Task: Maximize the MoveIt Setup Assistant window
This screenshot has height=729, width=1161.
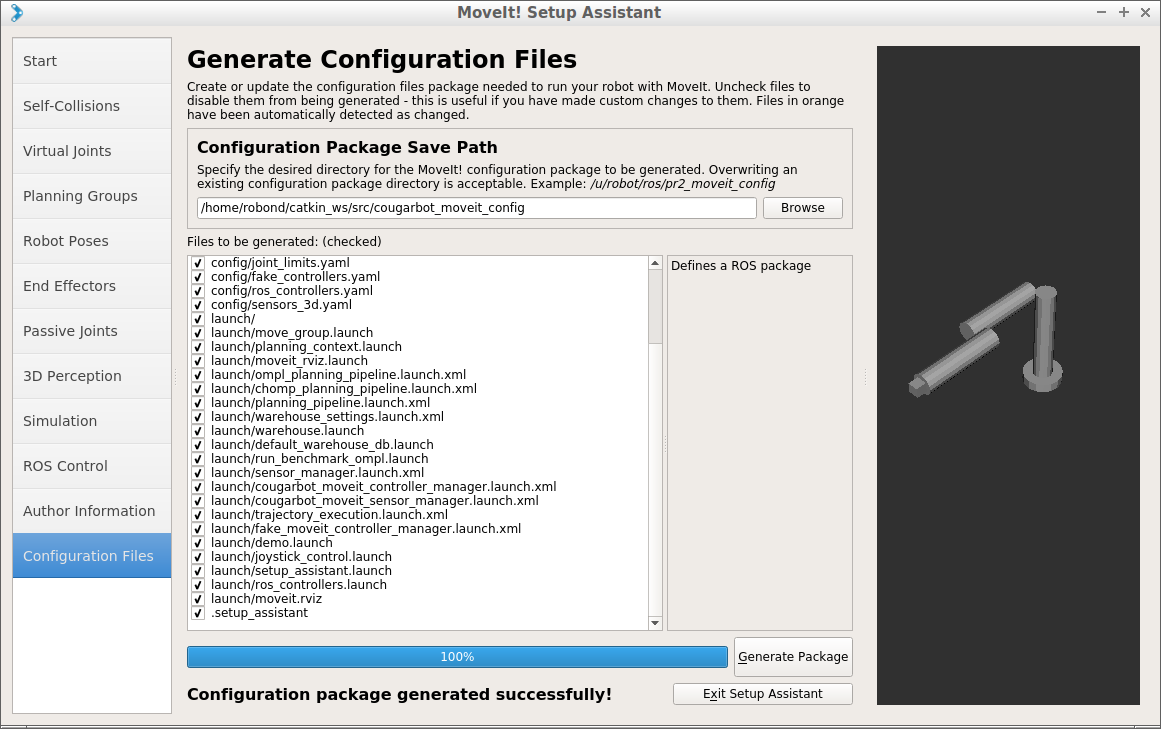Action: [x=1124, y=12]
